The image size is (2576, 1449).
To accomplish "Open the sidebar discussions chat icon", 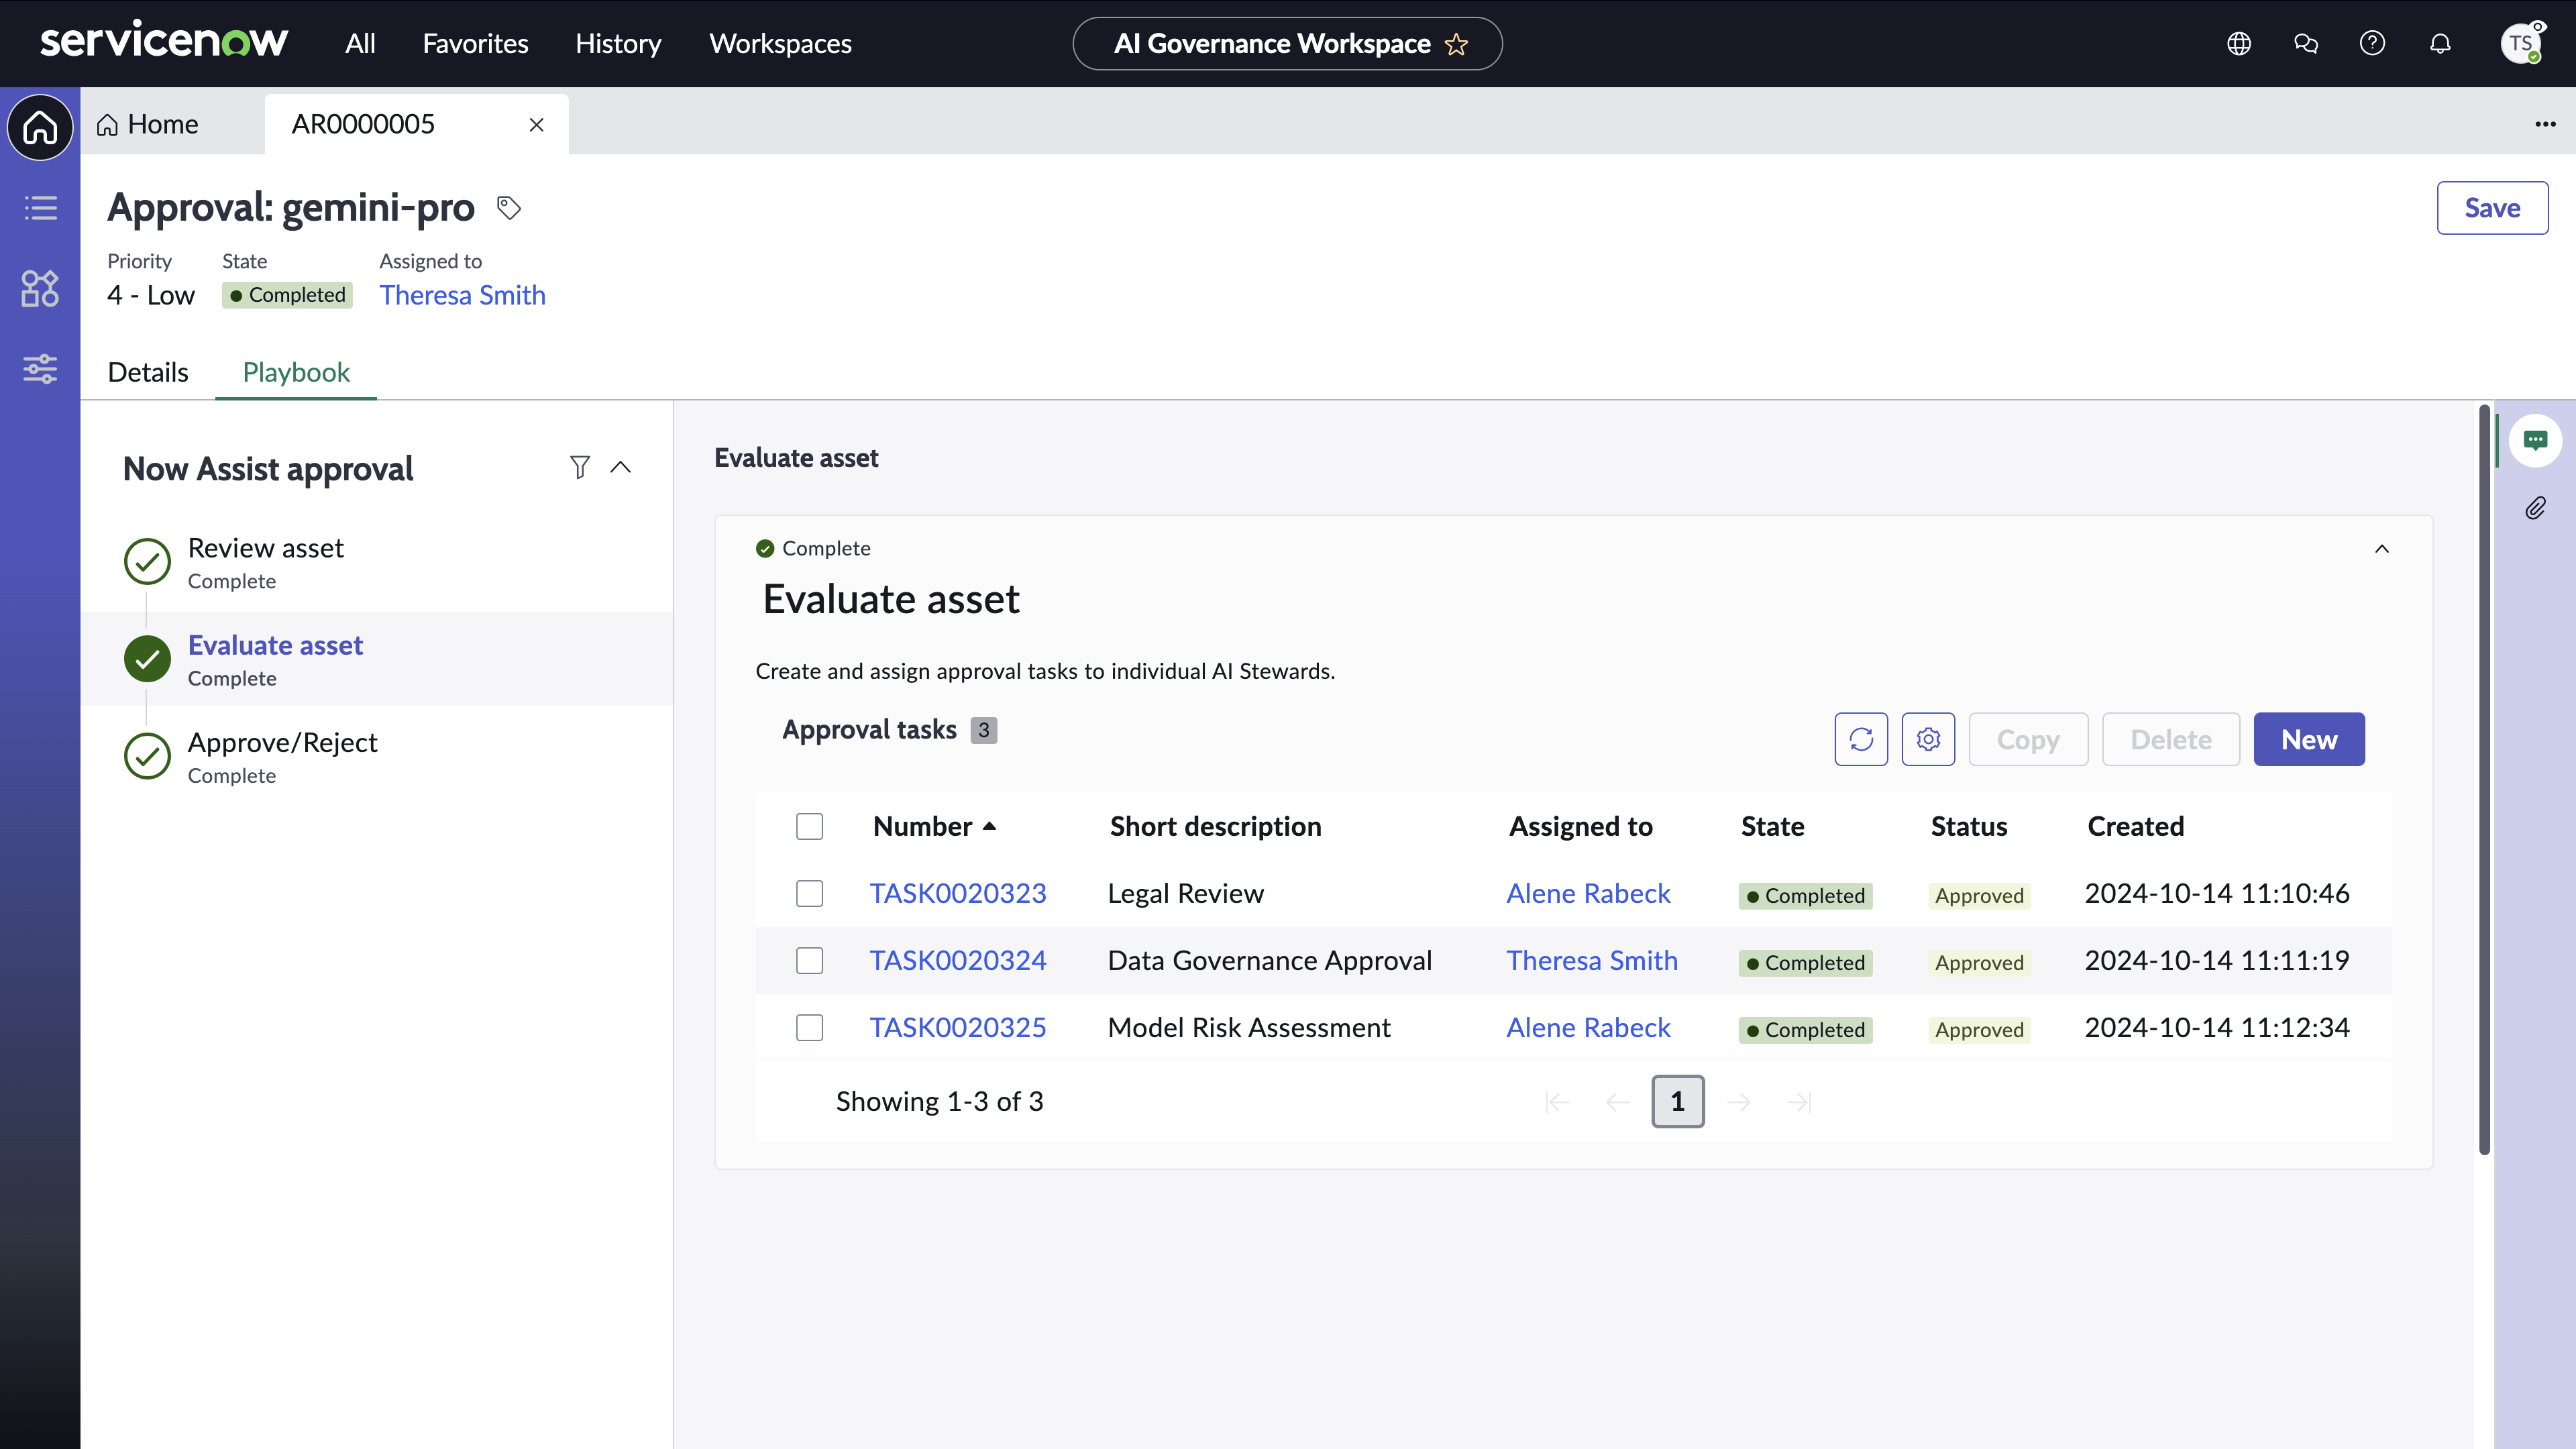I will pyautogui.click(x=2306, y=43).
